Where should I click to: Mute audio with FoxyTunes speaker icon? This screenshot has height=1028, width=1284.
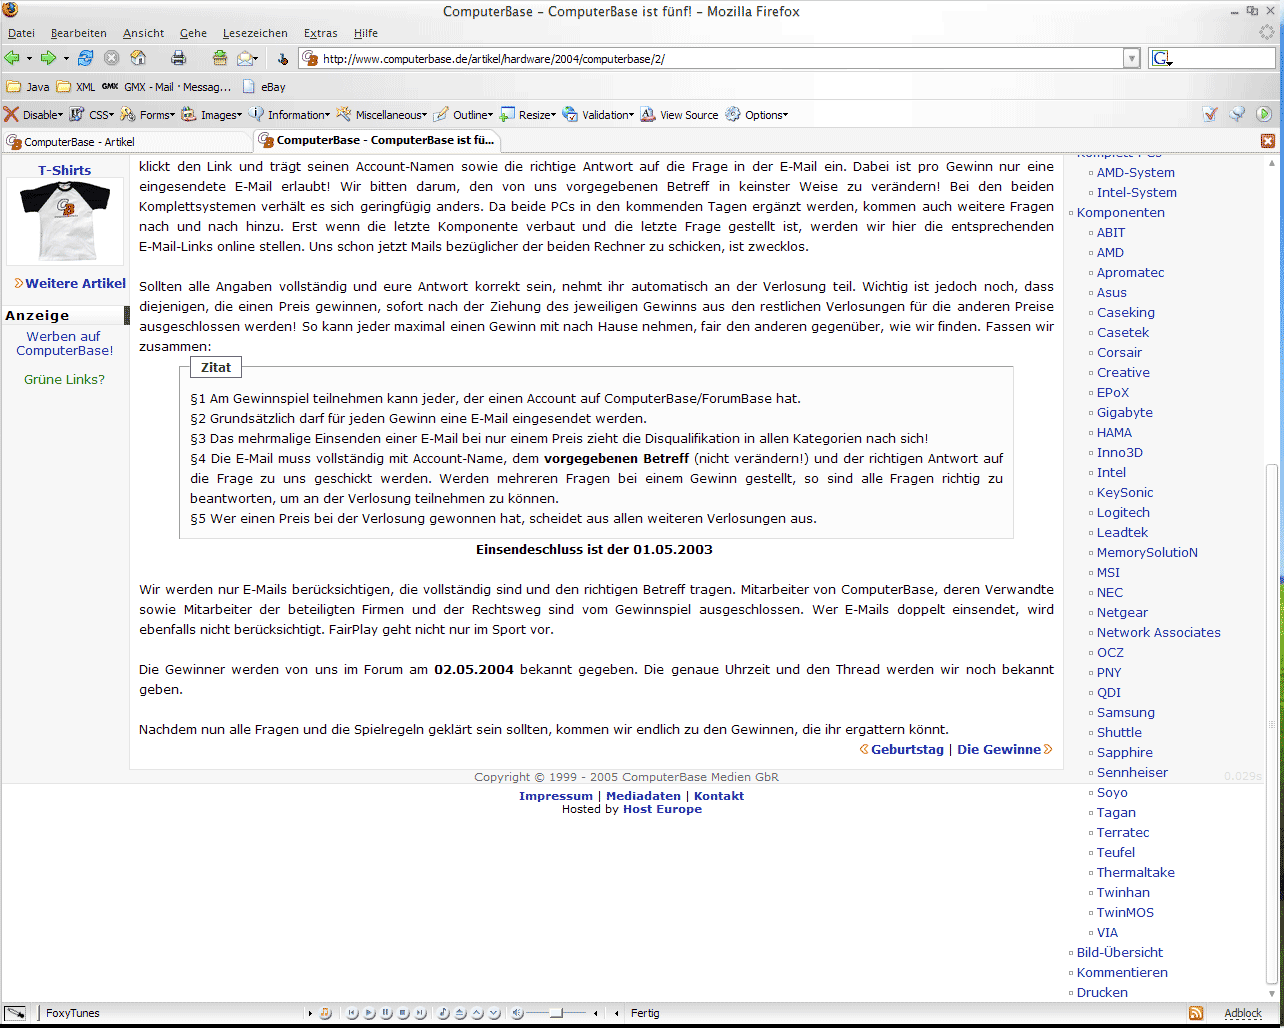[517, 1013]
